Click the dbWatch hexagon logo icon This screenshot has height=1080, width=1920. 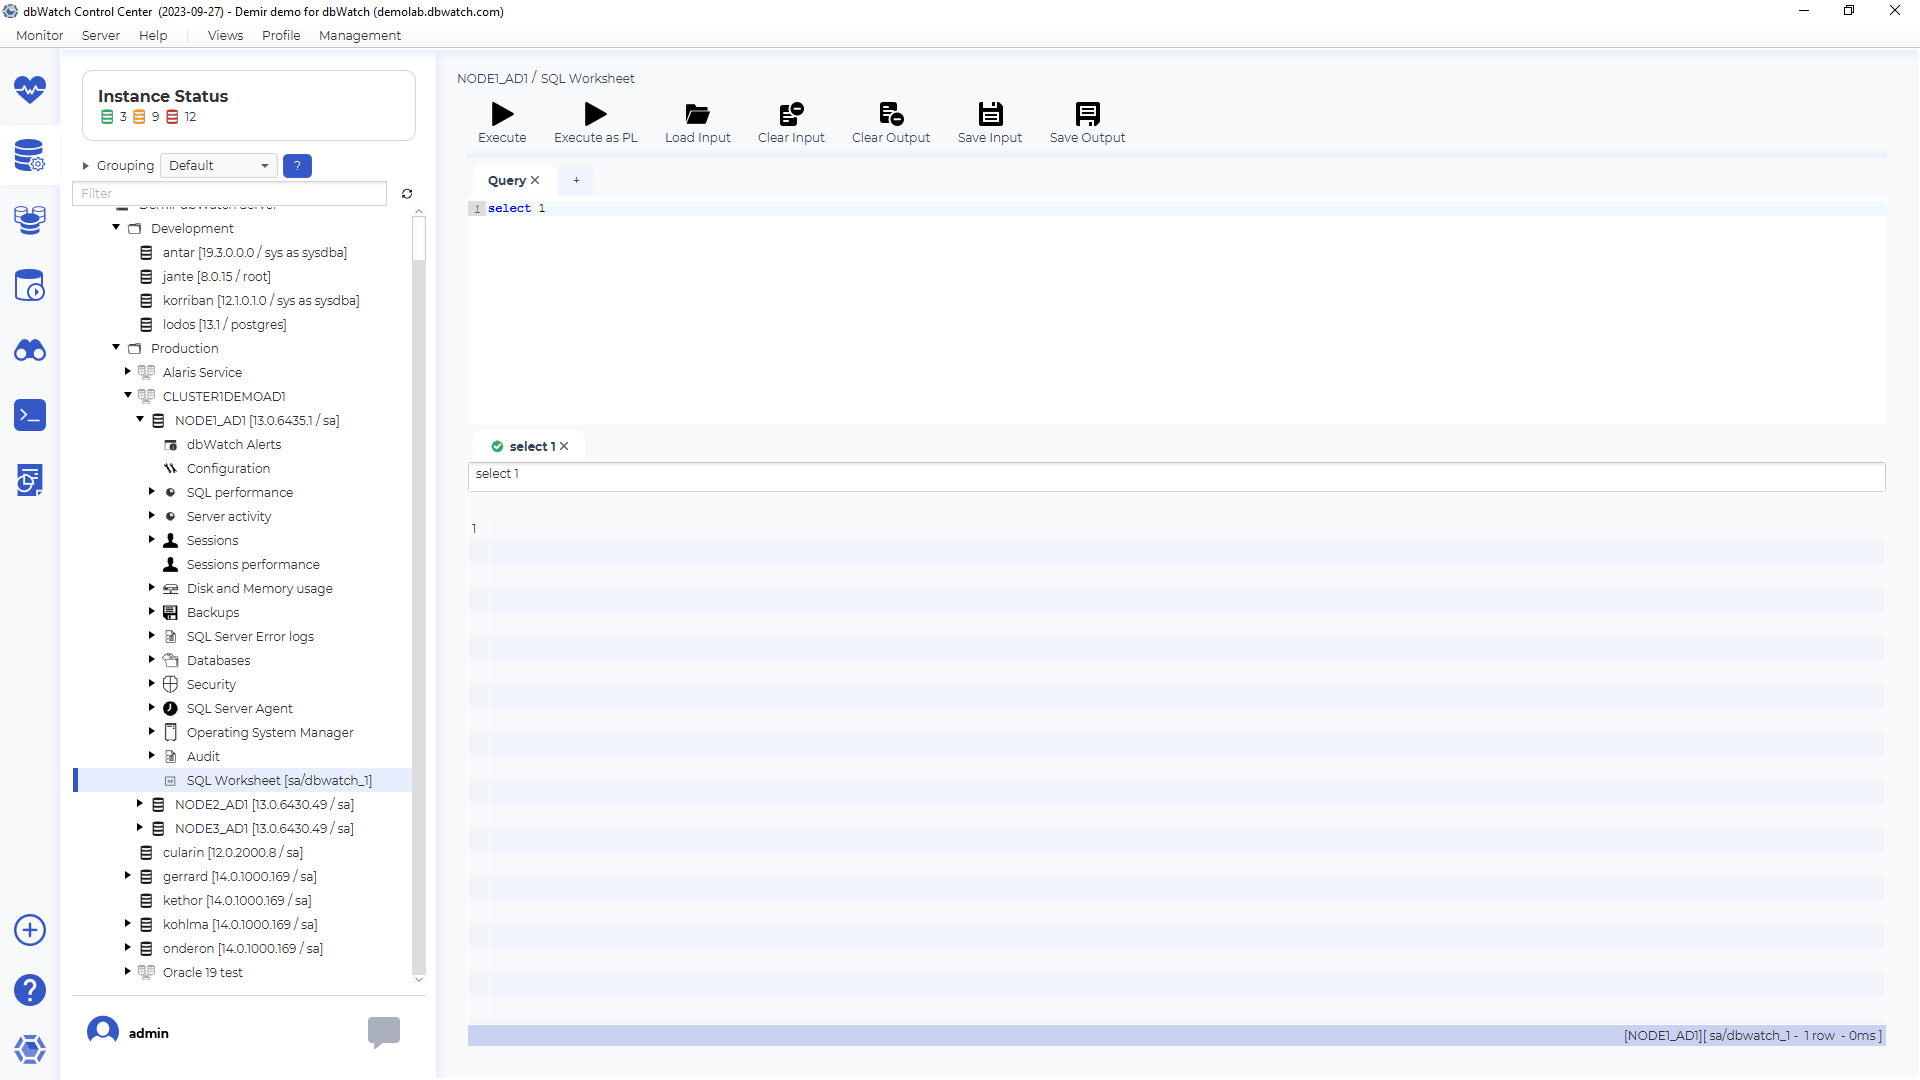click(x=30, y=1050)
